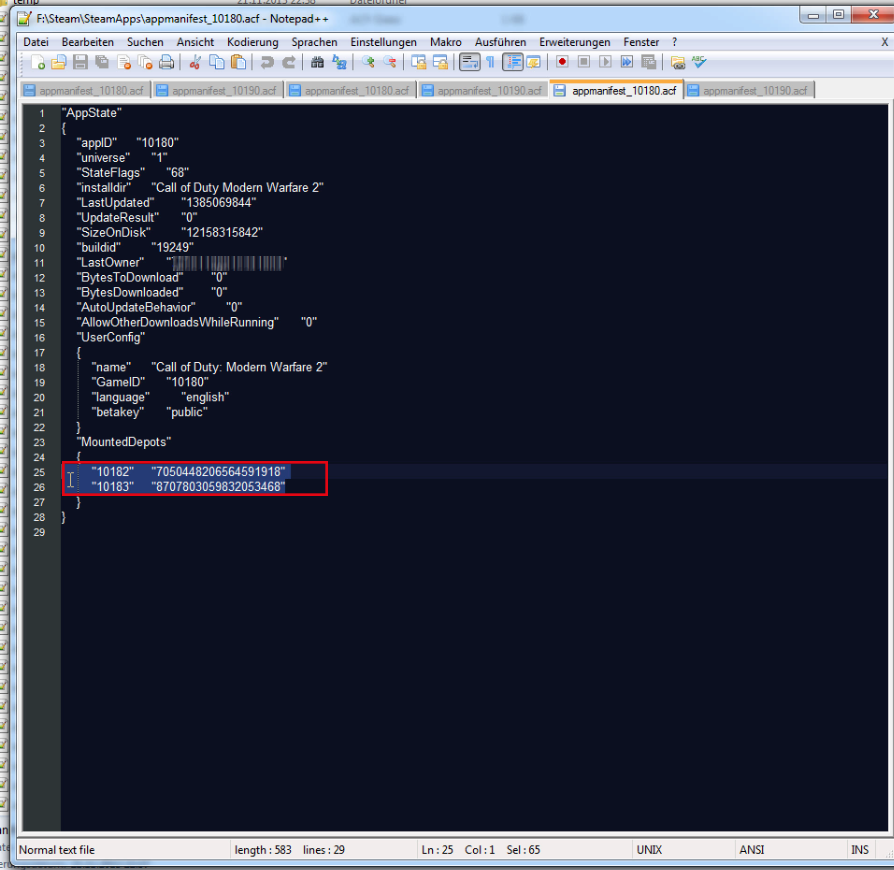Open the Kodierung menu
This screenshot has height=870, width=894.
253,42
